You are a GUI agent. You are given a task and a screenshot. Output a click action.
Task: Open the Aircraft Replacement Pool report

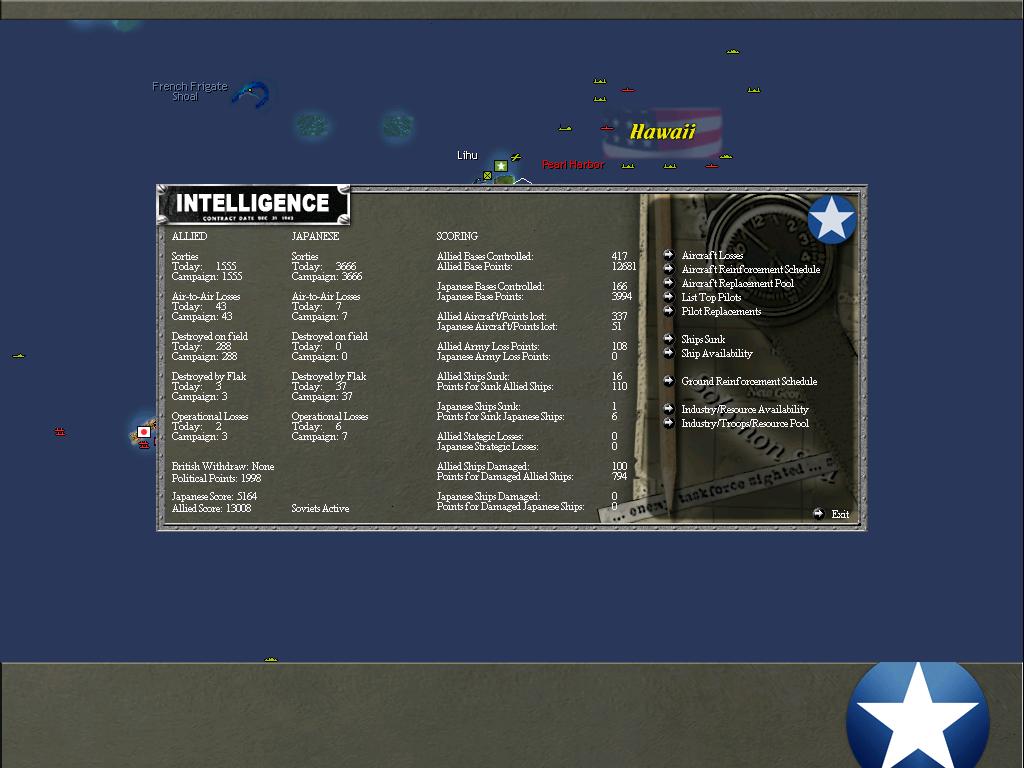click(737, 283)
